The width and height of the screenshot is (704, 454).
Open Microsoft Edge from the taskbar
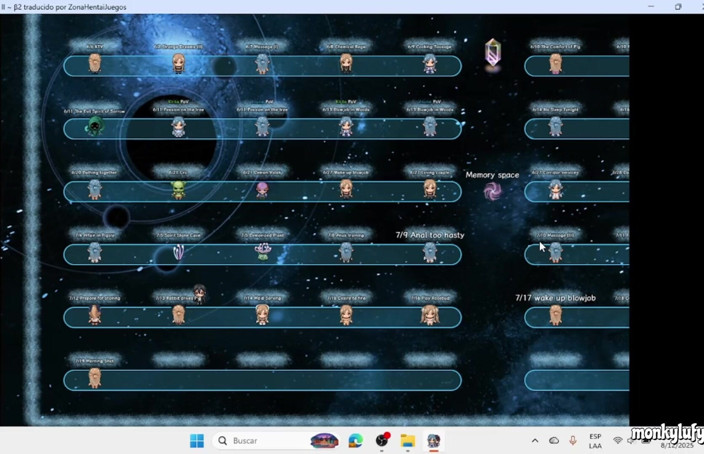pyautogui.click(x=356, y=441)
